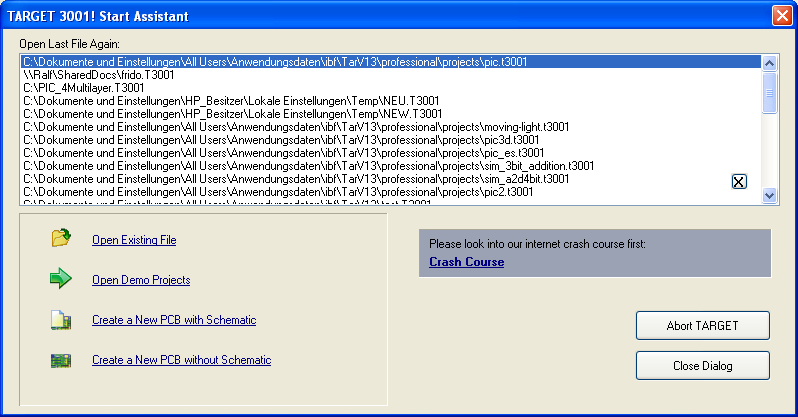Click the yellow folder icon for opening files
Screen dimensions: 798x417
point(61,238)
